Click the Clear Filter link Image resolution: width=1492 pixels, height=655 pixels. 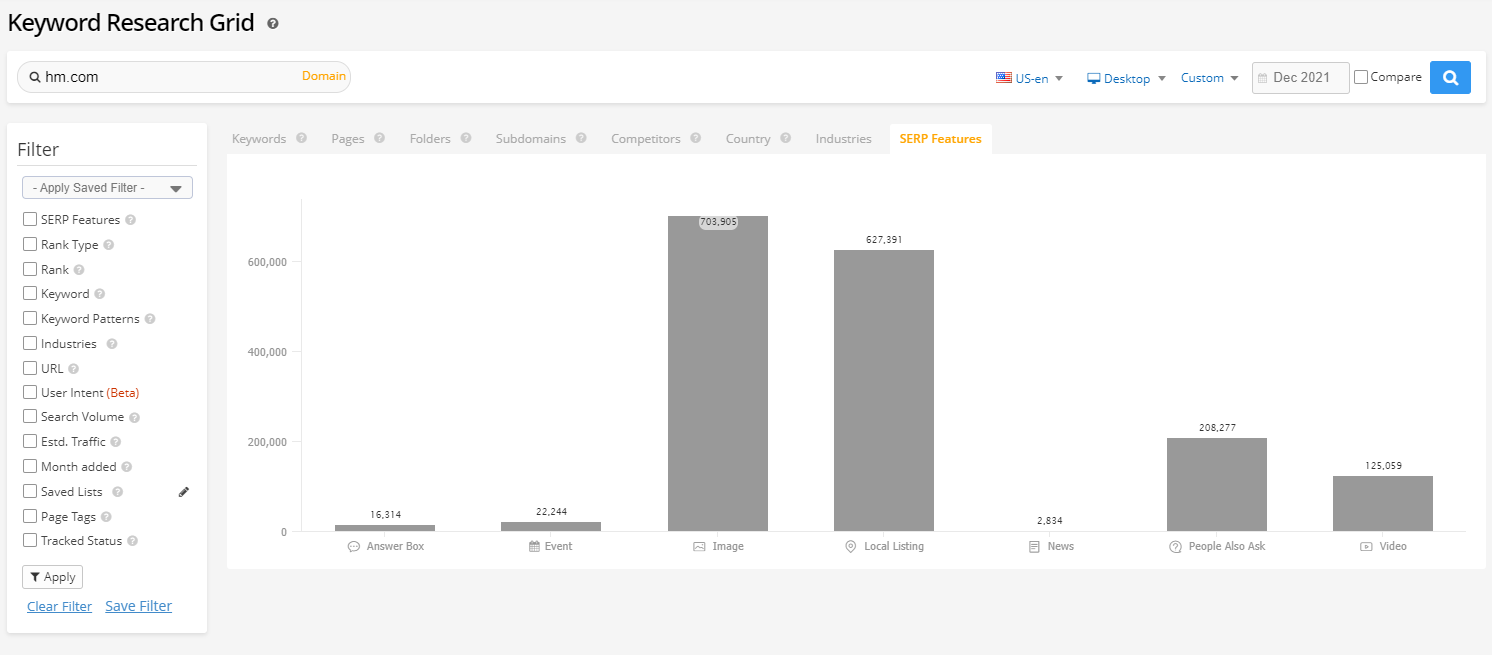(x=59, y=606)
